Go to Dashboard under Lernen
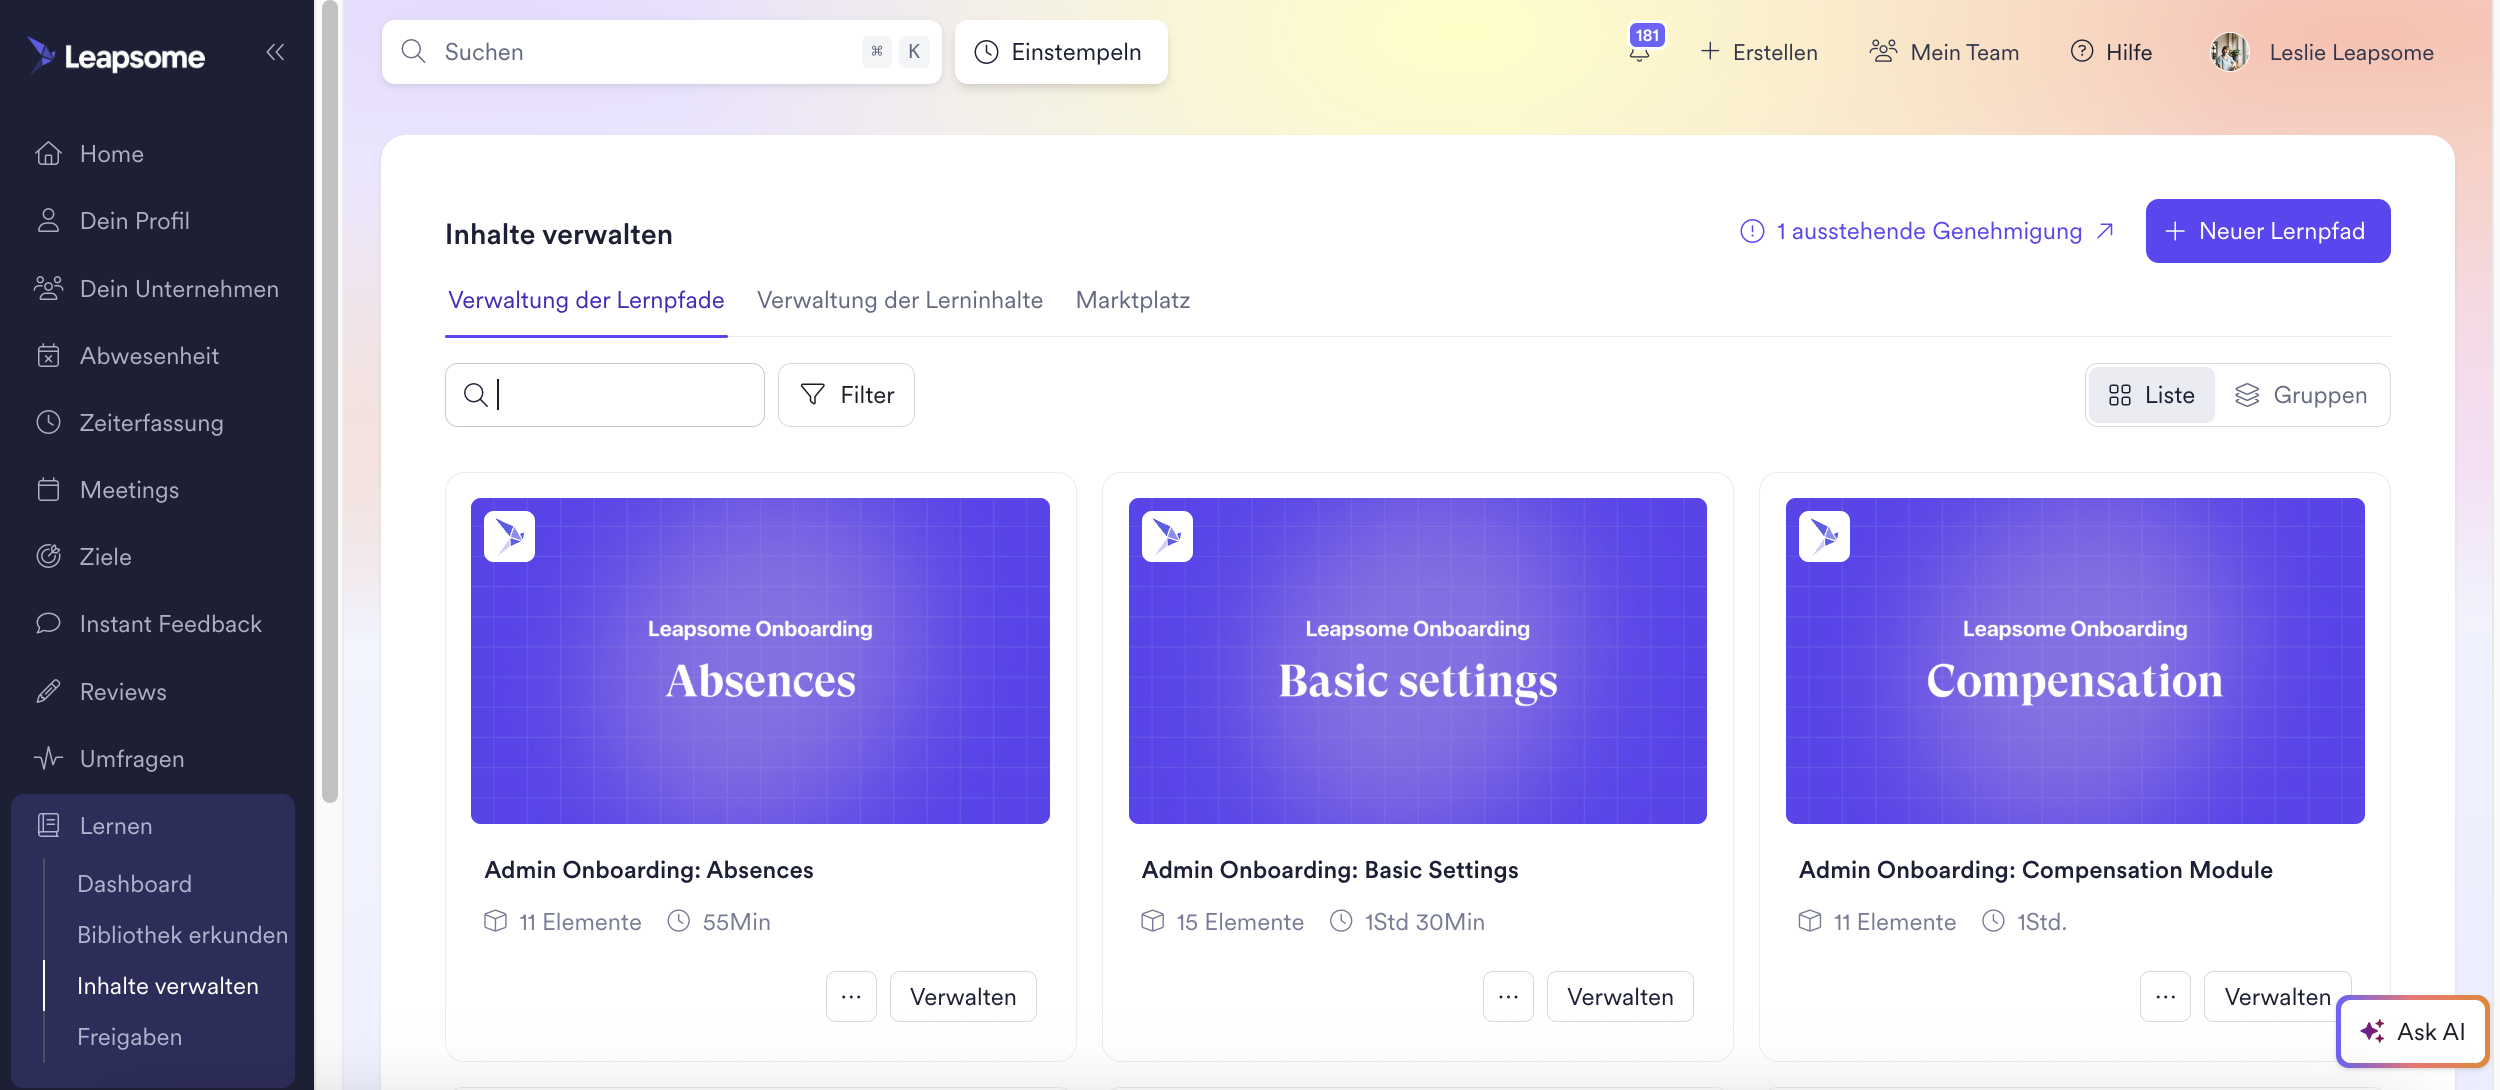Screen dimensions: 2500x1090 [135, 884]
